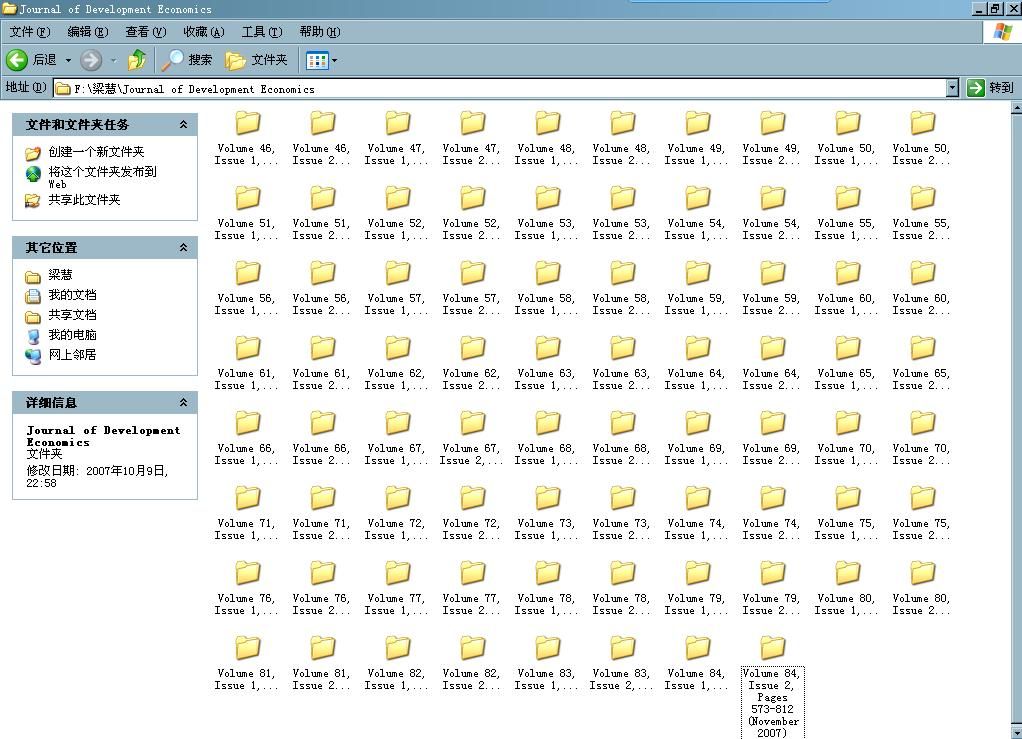
Task: Open the 文件(F) menu
Action: coord(29,32)
